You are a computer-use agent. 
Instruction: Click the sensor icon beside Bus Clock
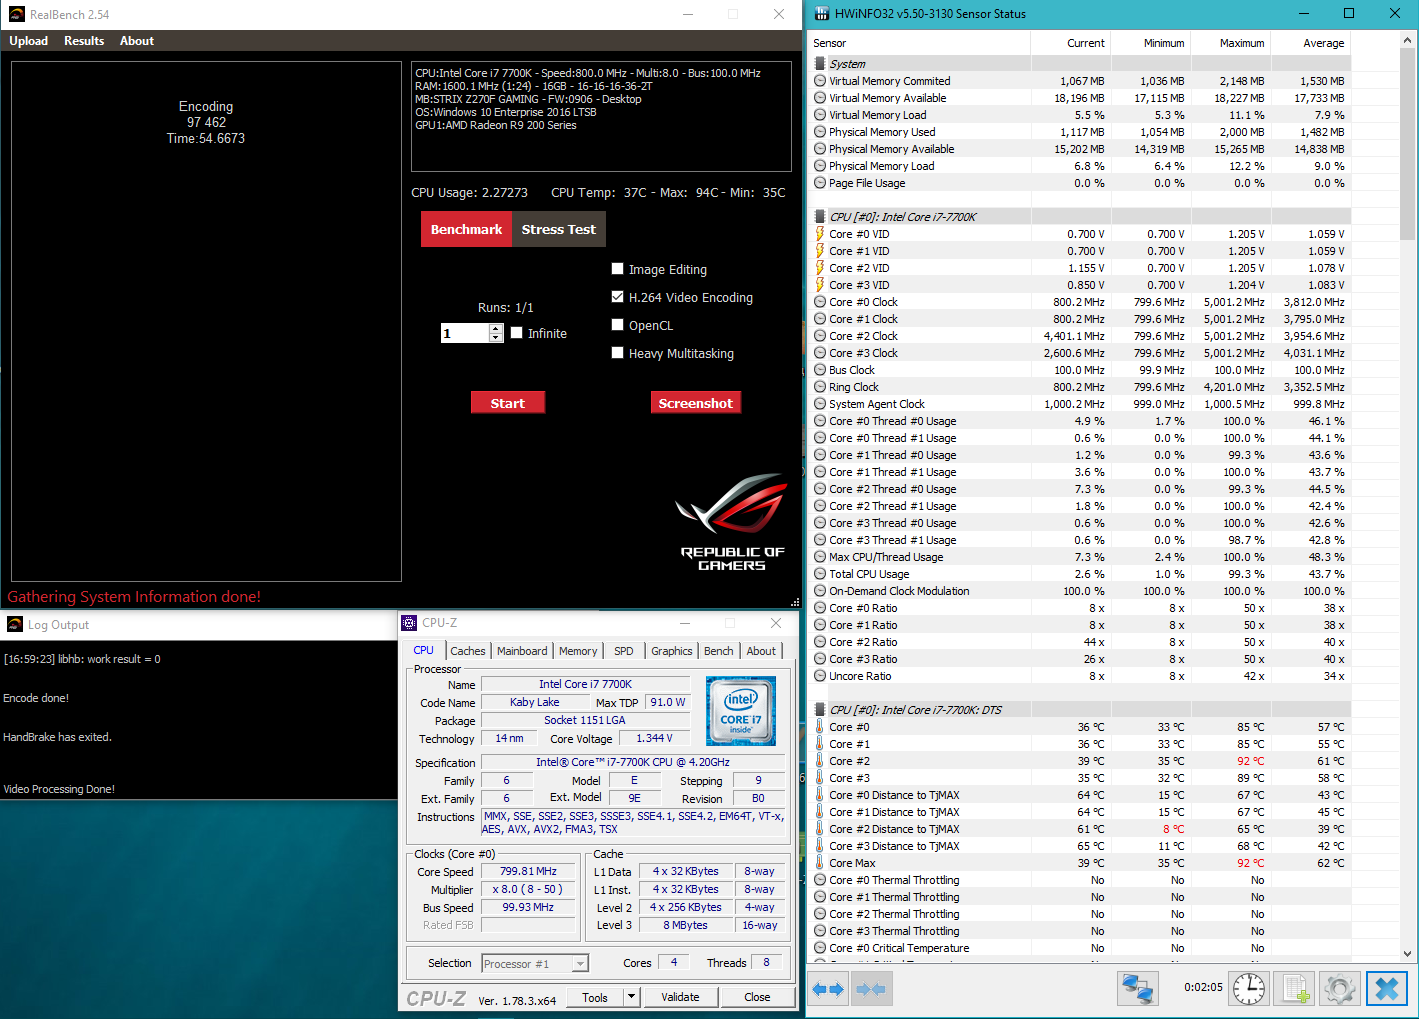(820, 370)
